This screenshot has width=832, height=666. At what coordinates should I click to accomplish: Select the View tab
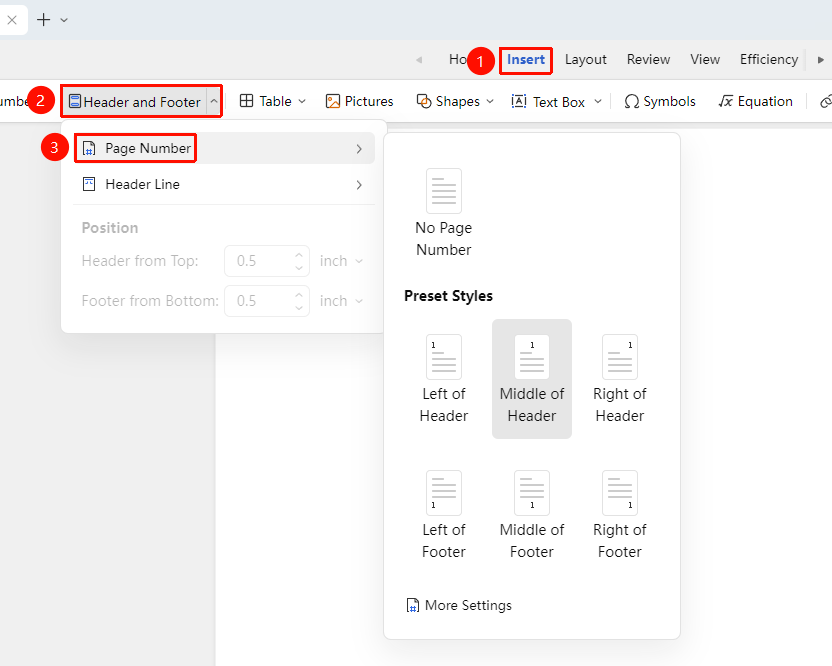click(x=705, y=59)
